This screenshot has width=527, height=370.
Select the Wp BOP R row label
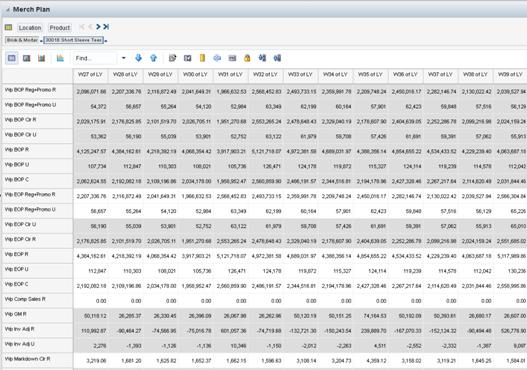coord(37,151)
